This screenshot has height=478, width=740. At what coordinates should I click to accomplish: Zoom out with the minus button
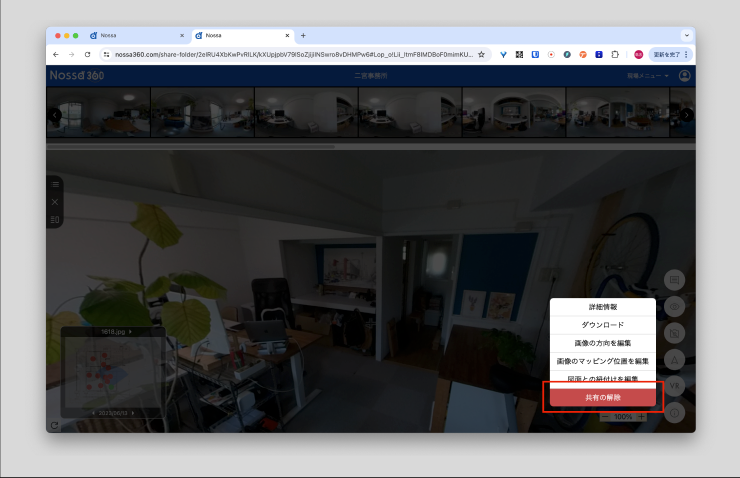605,417
